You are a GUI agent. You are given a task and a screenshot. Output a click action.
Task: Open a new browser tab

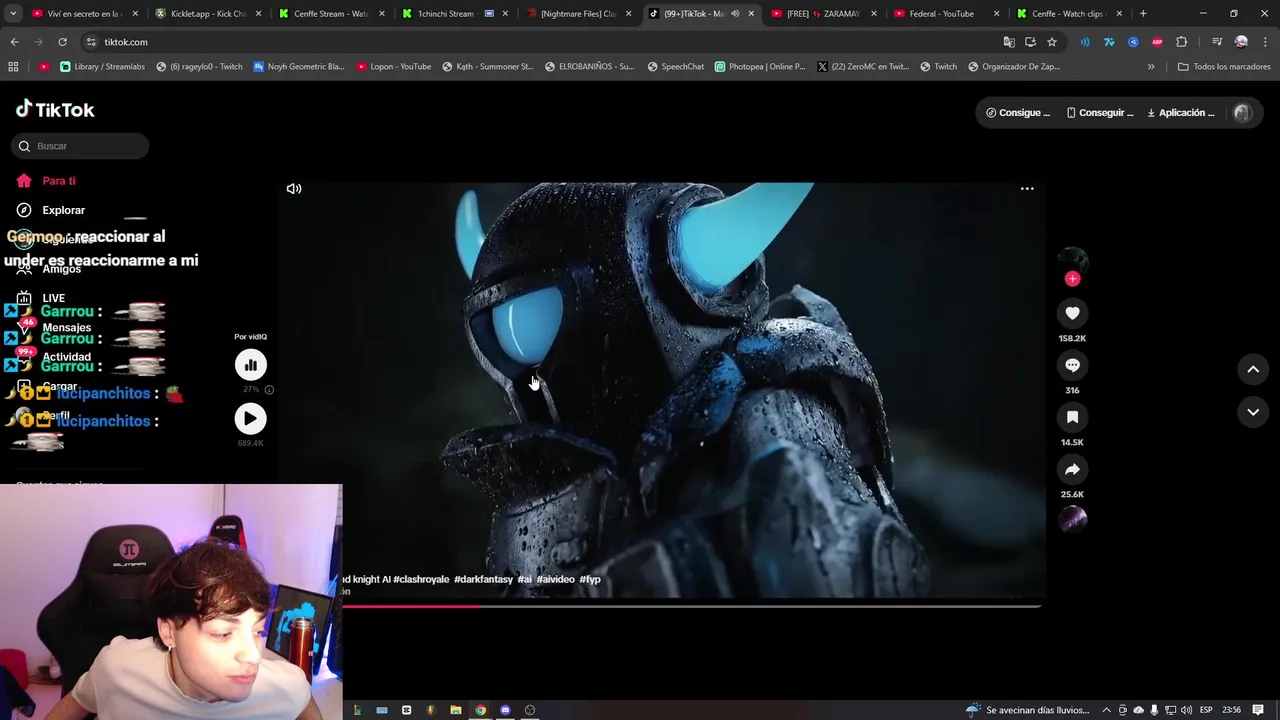pyautogui.click(x=1143, y=14)
